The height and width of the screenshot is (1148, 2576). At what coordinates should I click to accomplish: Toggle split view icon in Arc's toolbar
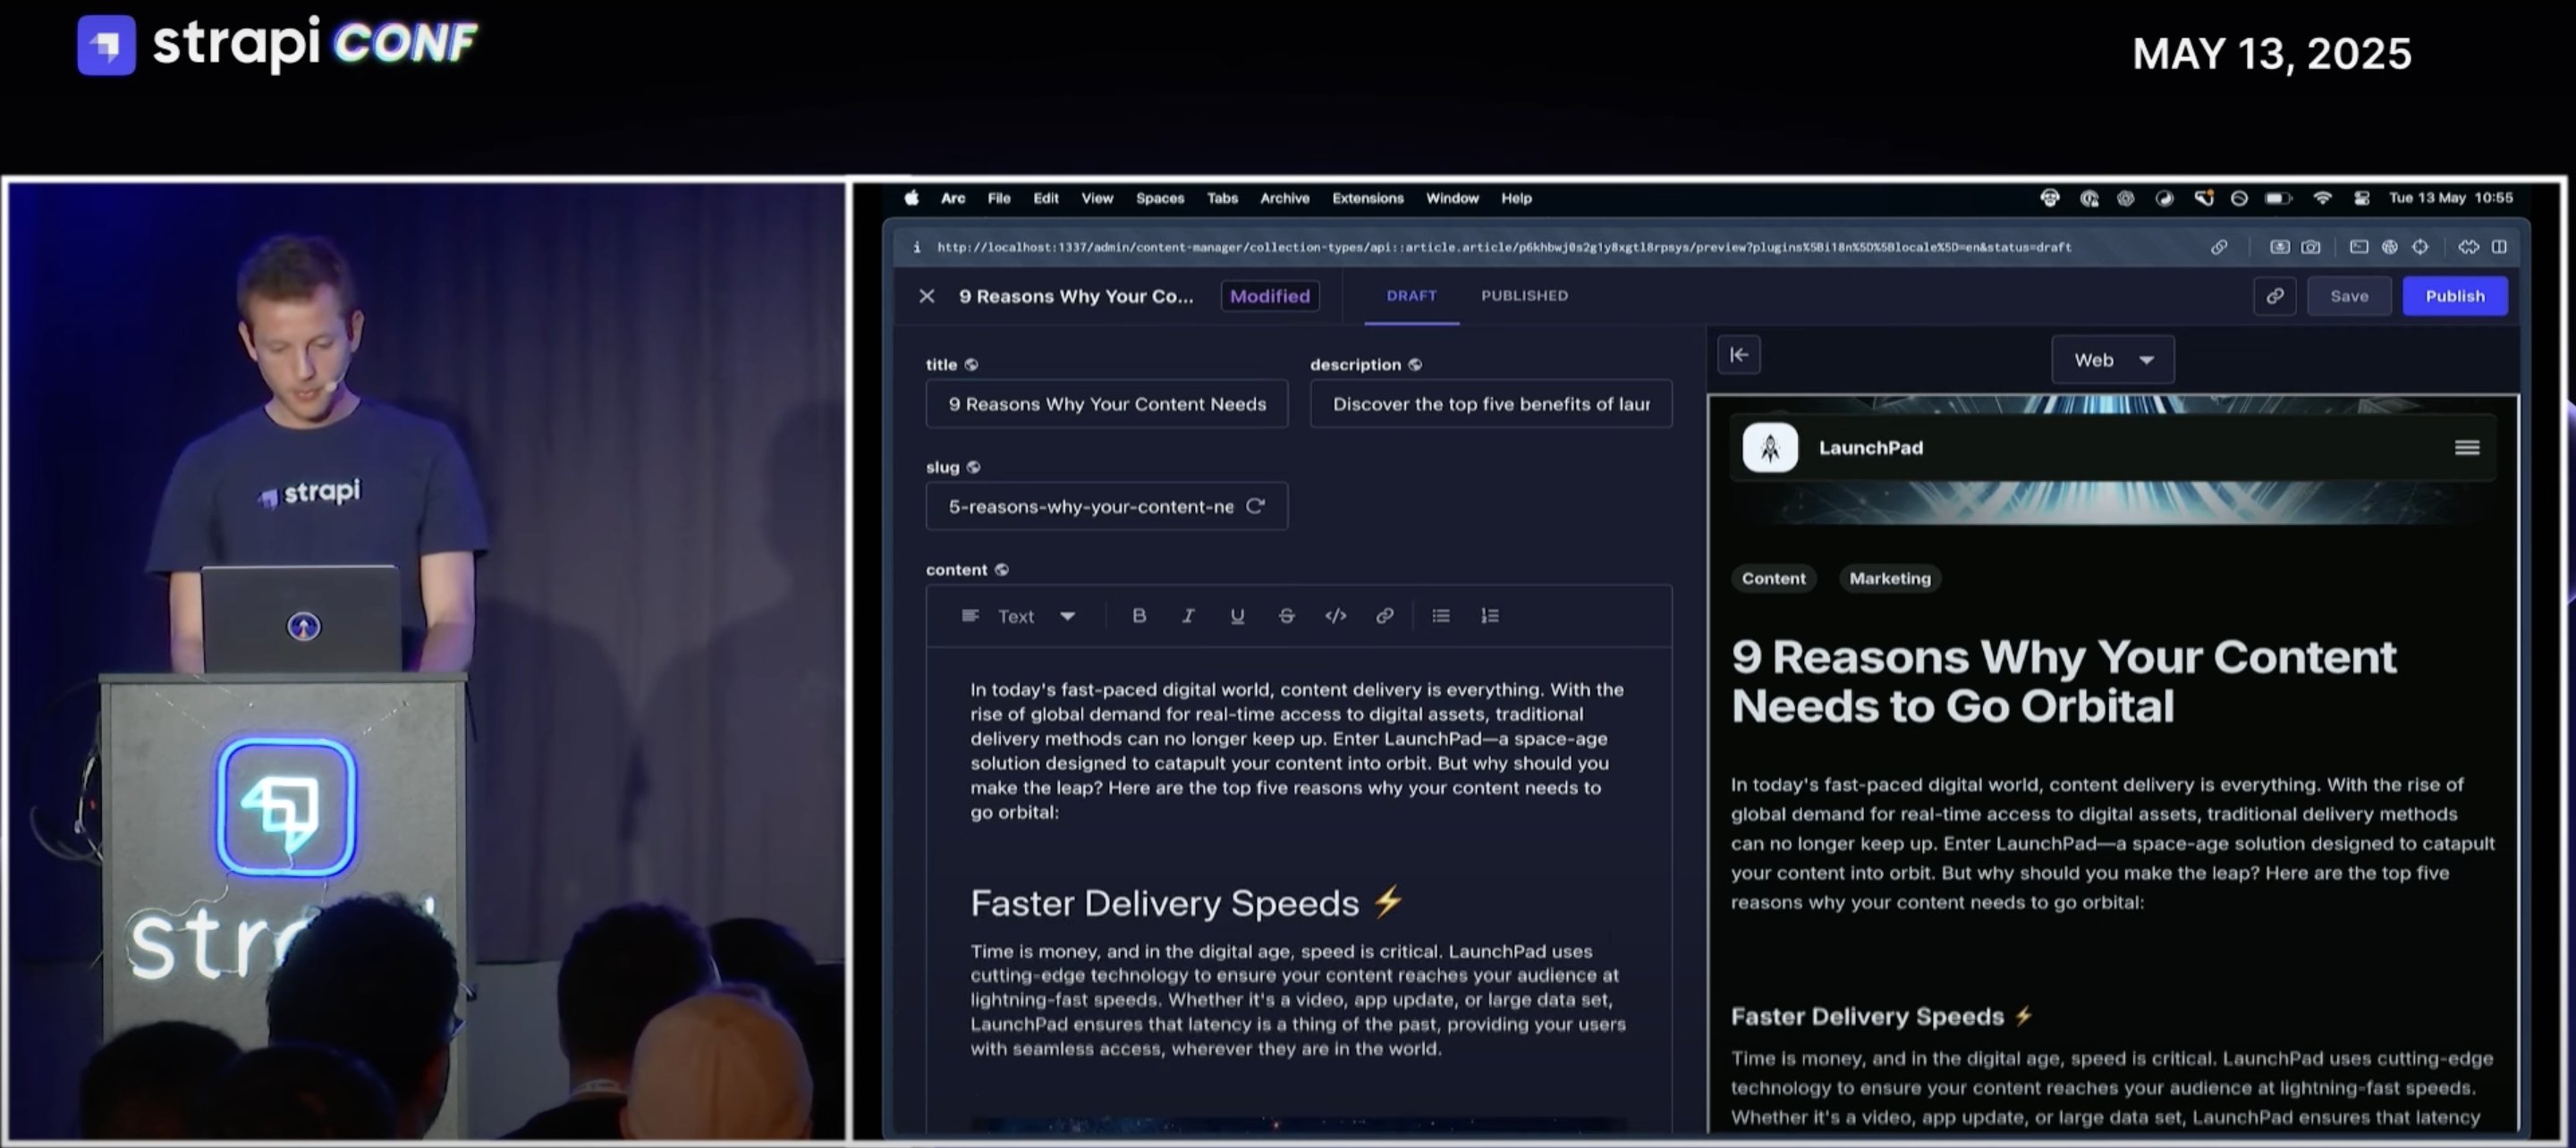pos(2499,247)
